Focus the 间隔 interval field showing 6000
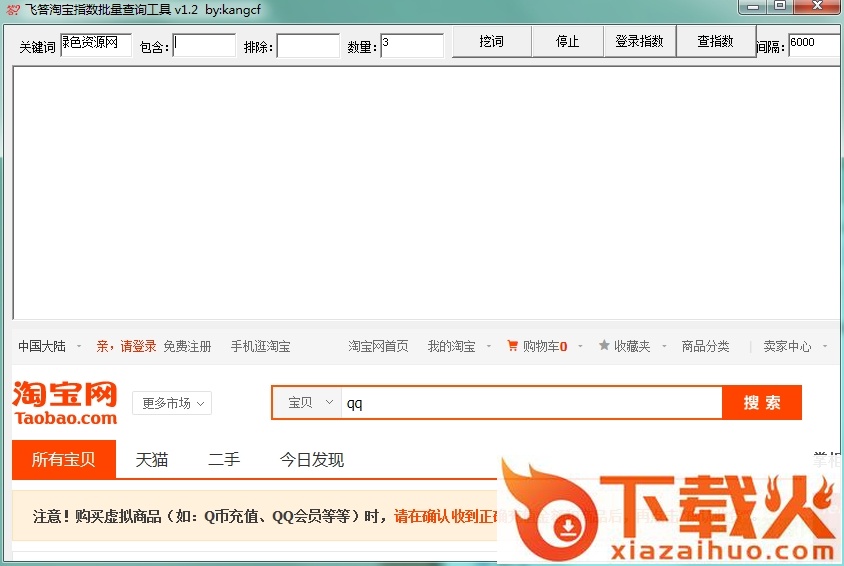 (815, 45)
